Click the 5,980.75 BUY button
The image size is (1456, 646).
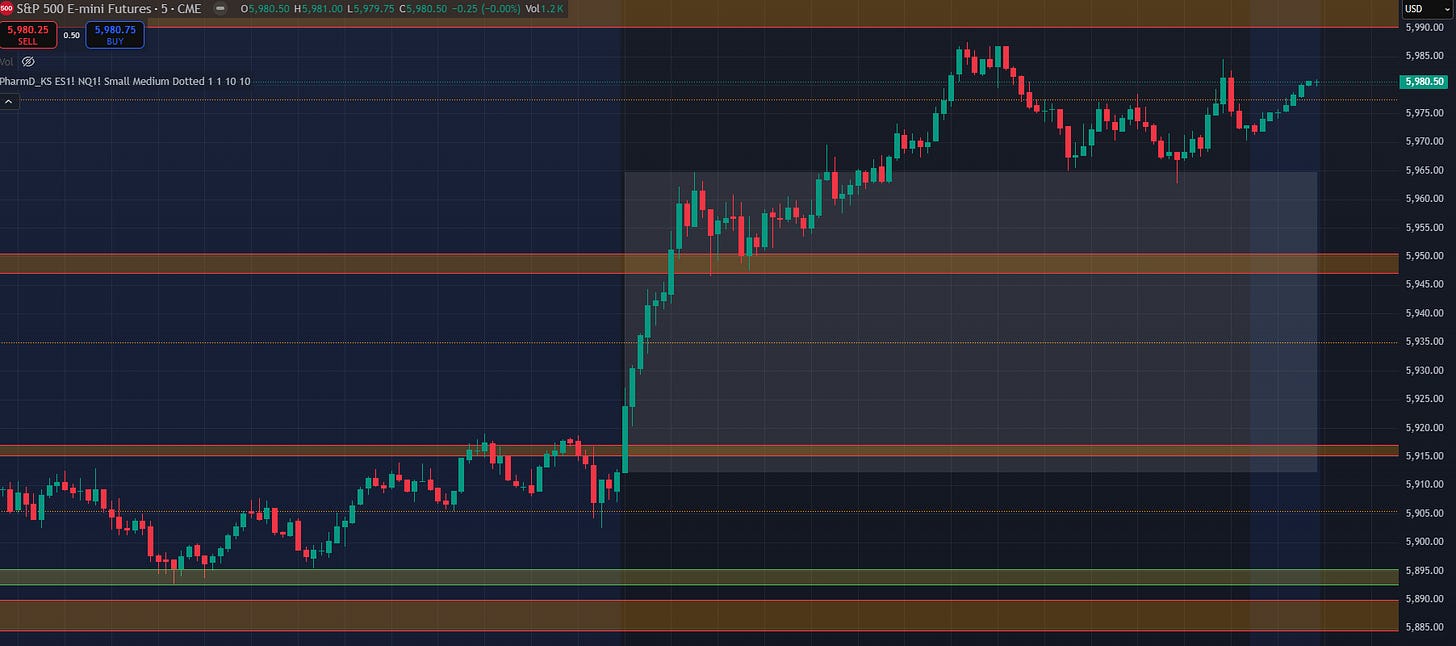(x=114, y=35)
